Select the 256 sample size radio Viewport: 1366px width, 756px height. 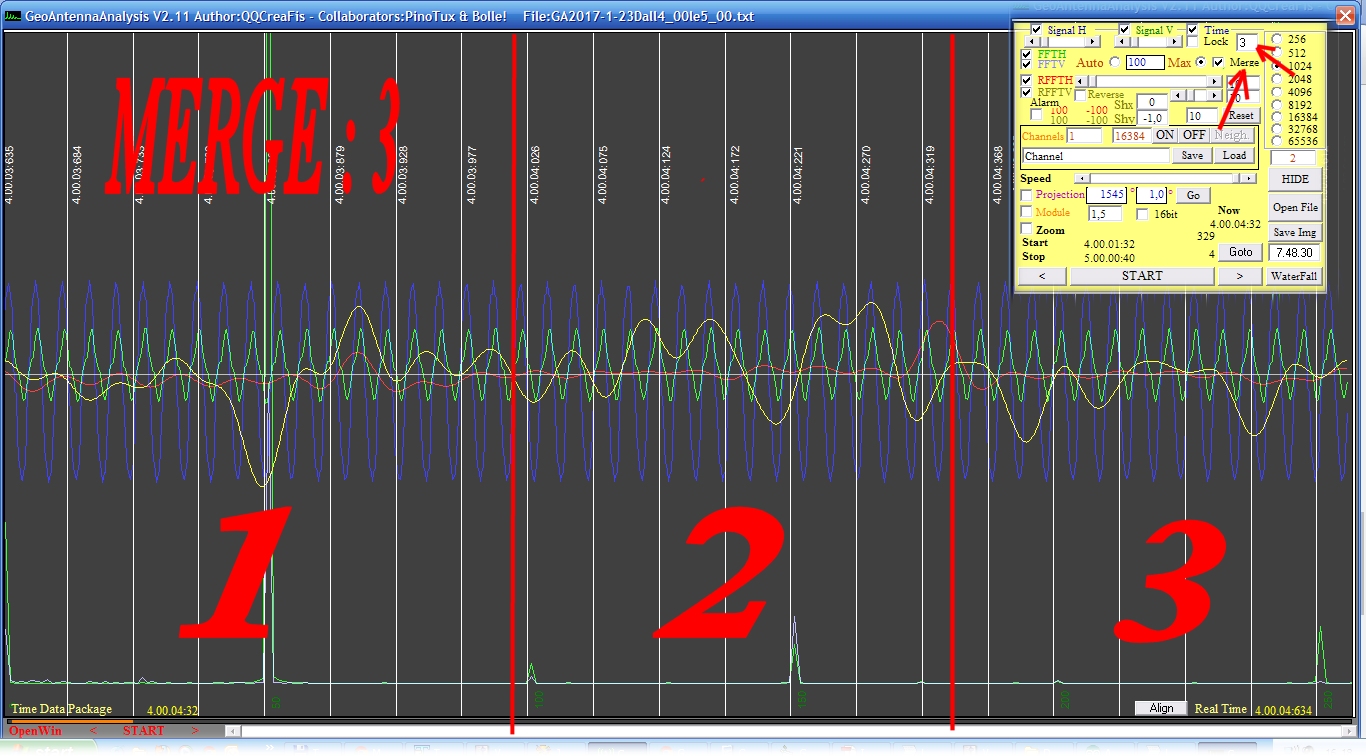(1277, 39)
